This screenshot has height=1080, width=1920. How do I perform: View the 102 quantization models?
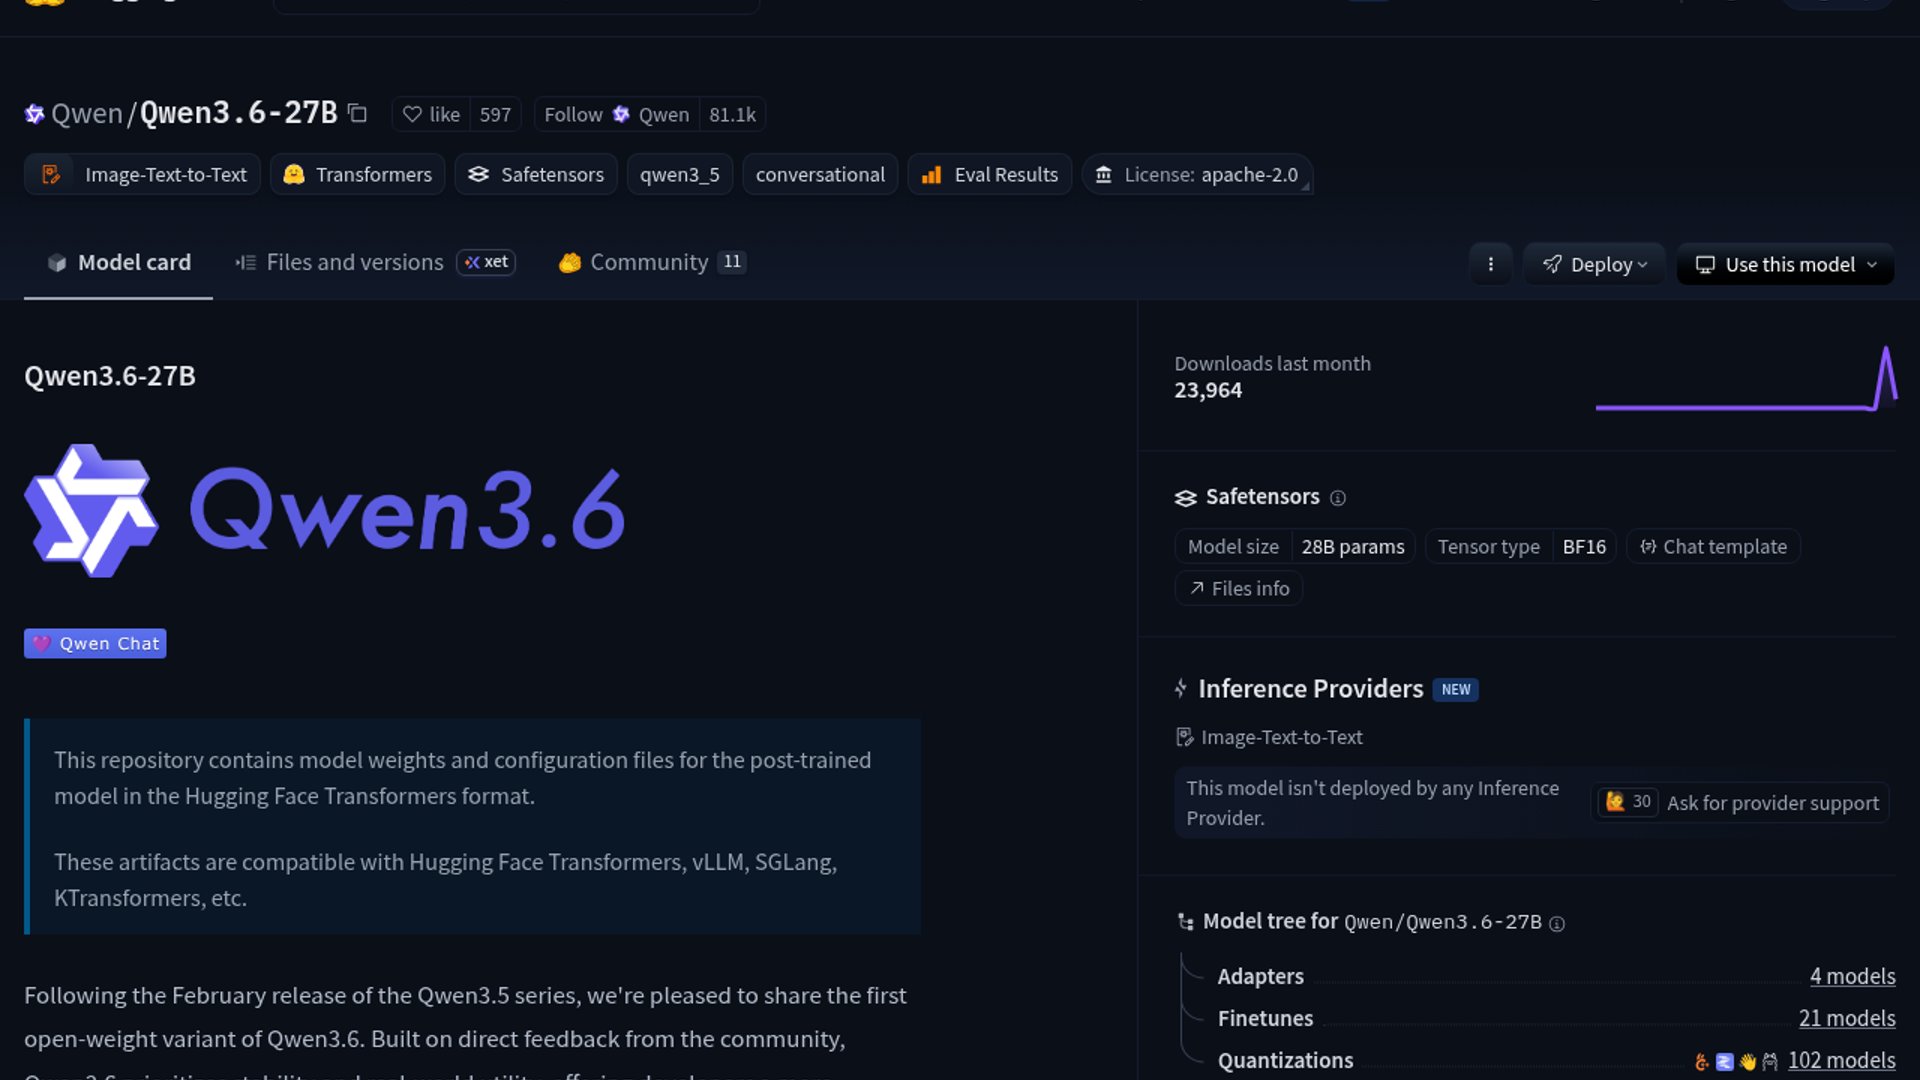1841,1060
